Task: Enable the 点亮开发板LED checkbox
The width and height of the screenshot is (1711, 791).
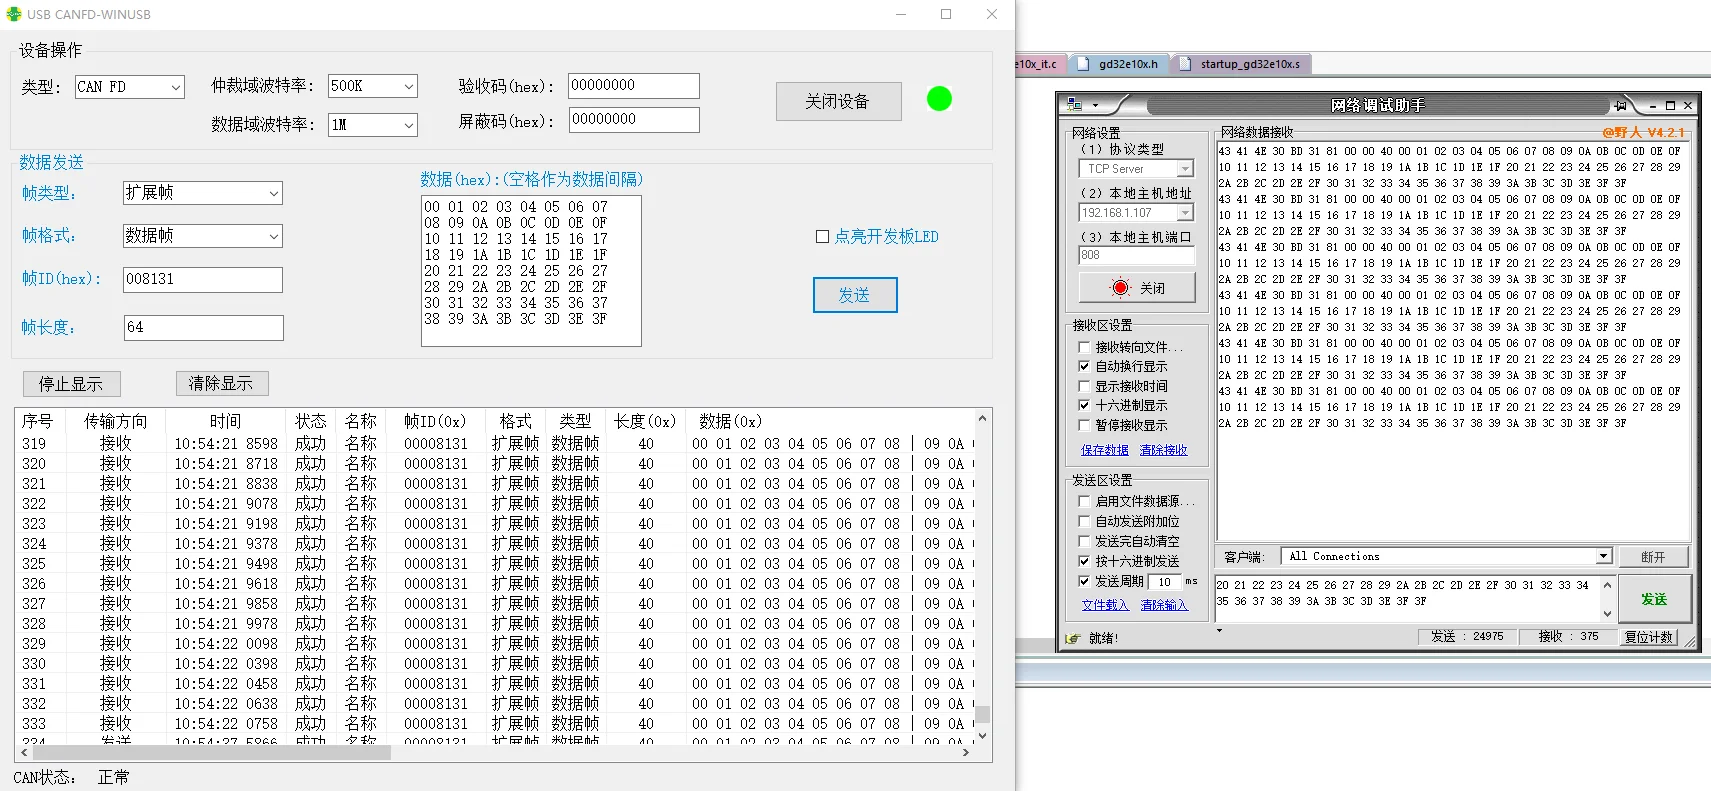Action: pos(822,237)
